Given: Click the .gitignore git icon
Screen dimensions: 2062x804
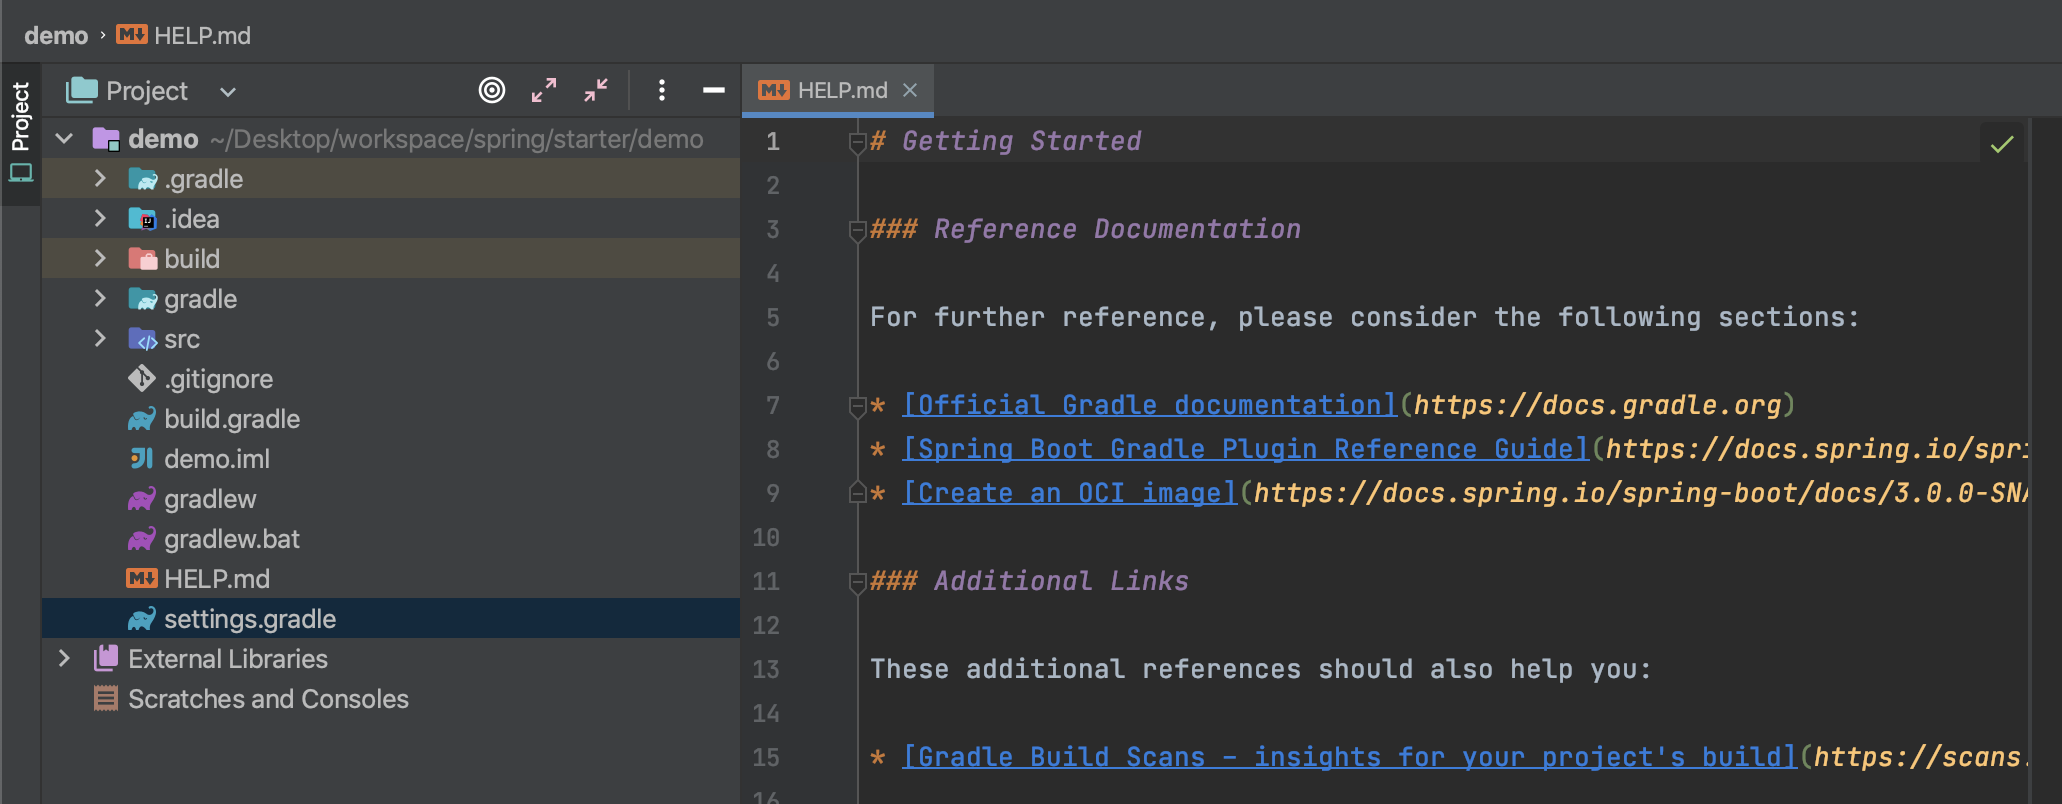Looking at the screenshot, I should [142, 378].
